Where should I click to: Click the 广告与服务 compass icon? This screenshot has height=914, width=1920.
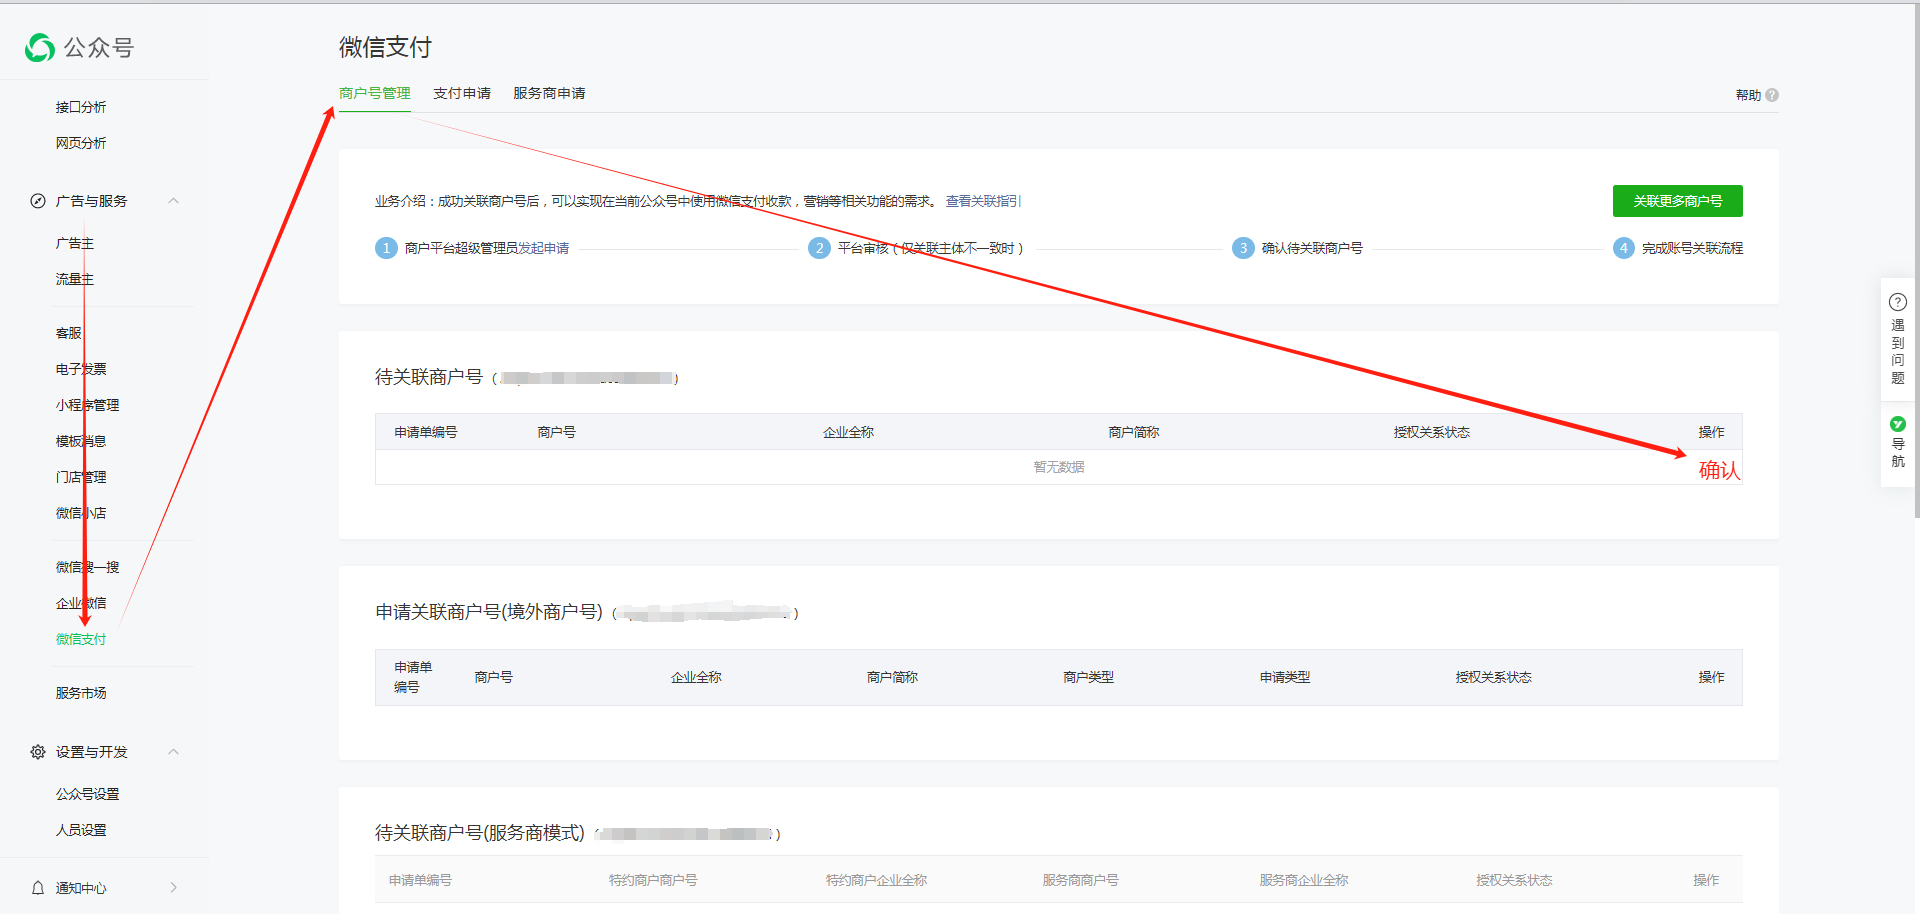tap(38, 201)
